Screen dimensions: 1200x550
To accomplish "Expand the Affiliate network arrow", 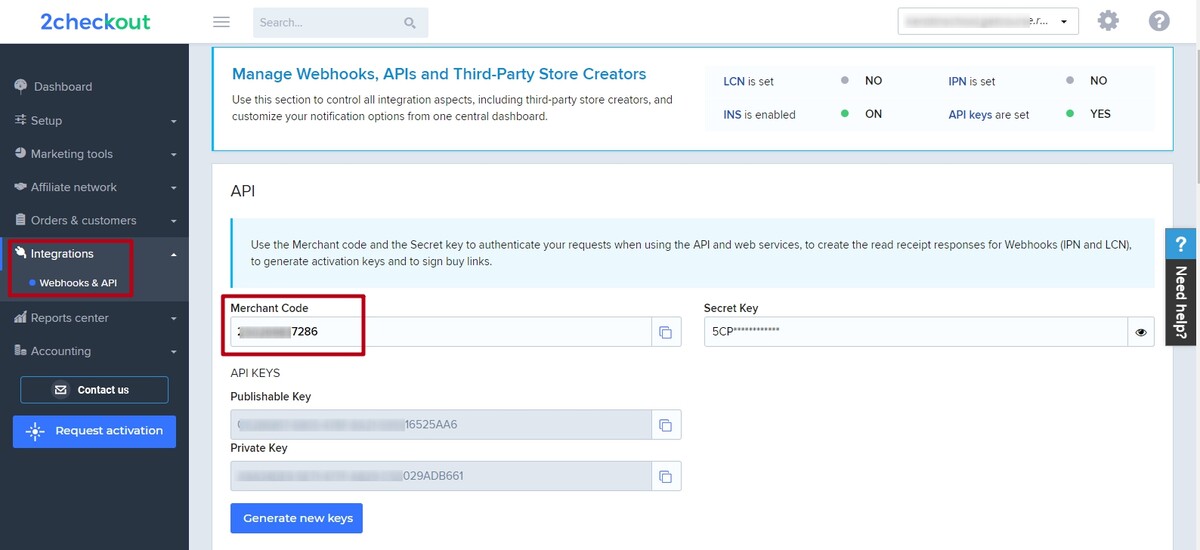I will click(x=173, y=188).
